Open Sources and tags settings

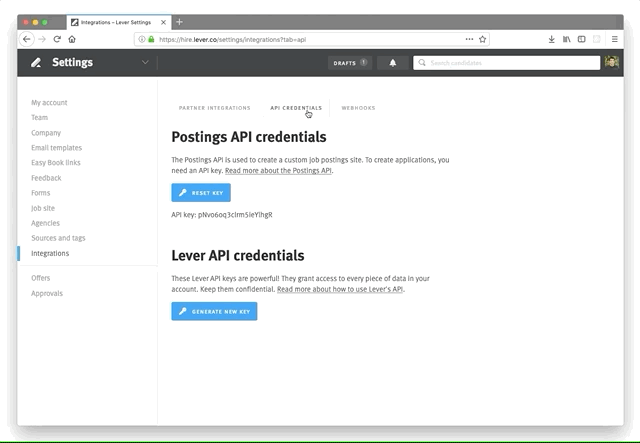click(x=58, y=238)
